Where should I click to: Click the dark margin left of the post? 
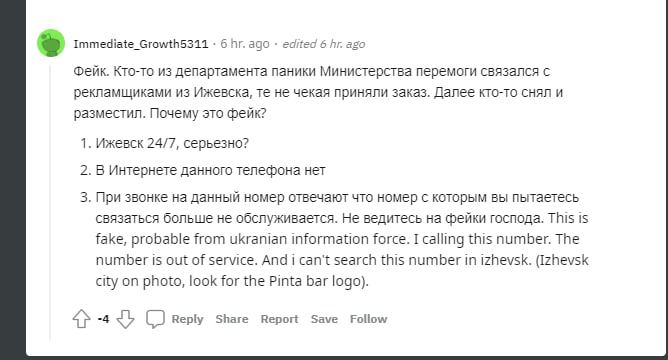point(13,180)
